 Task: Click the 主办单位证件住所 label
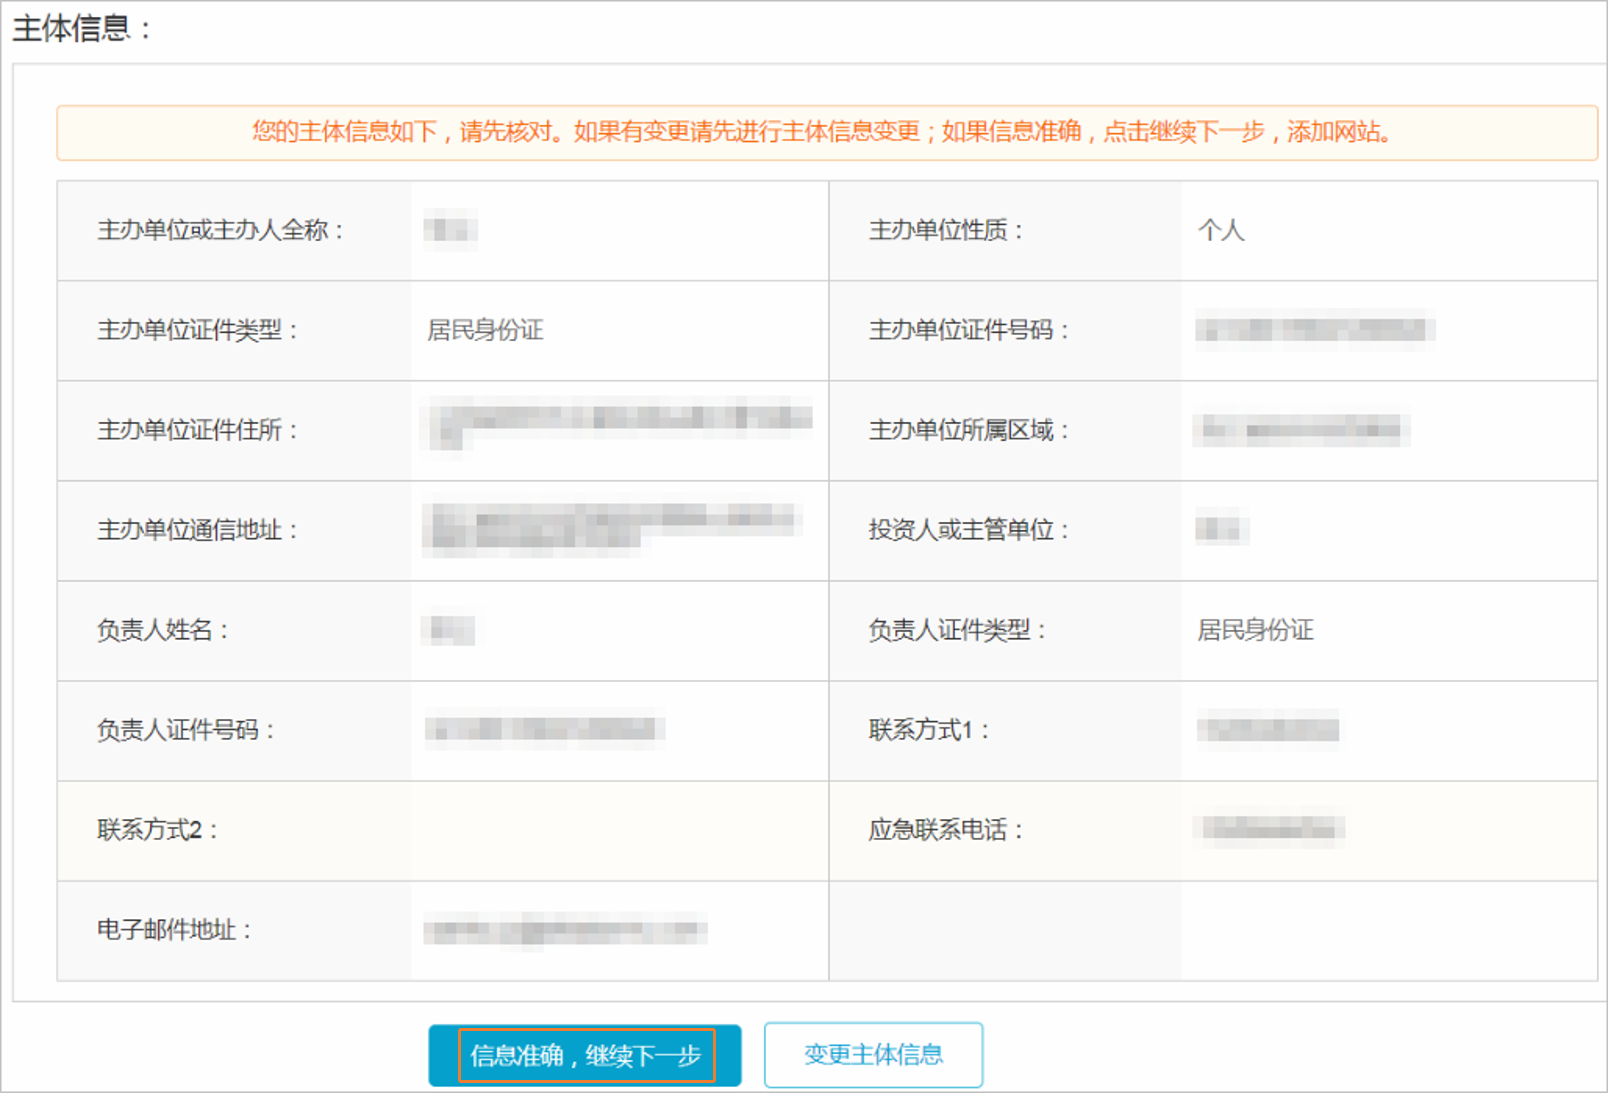[x=197, y=430]
